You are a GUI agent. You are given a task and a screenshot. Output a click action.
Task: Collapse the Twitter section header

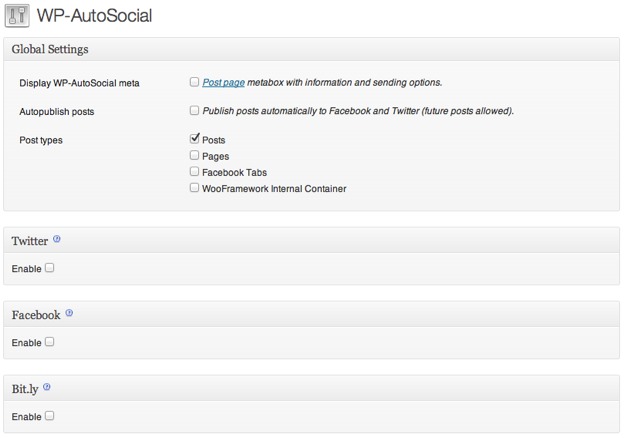pos(310,241)
